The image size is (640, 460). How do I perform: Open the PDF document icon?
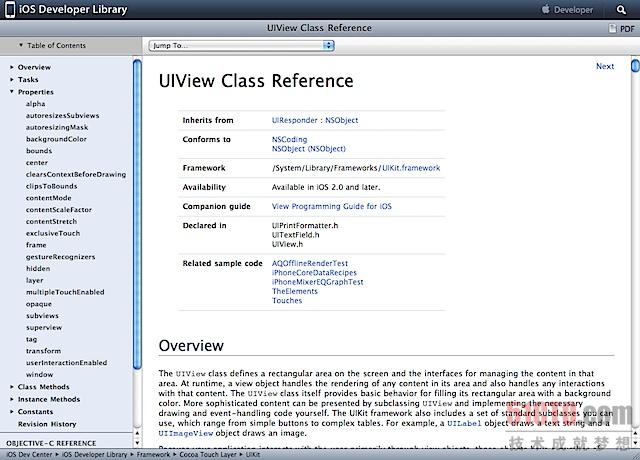(x=613, y=28)
